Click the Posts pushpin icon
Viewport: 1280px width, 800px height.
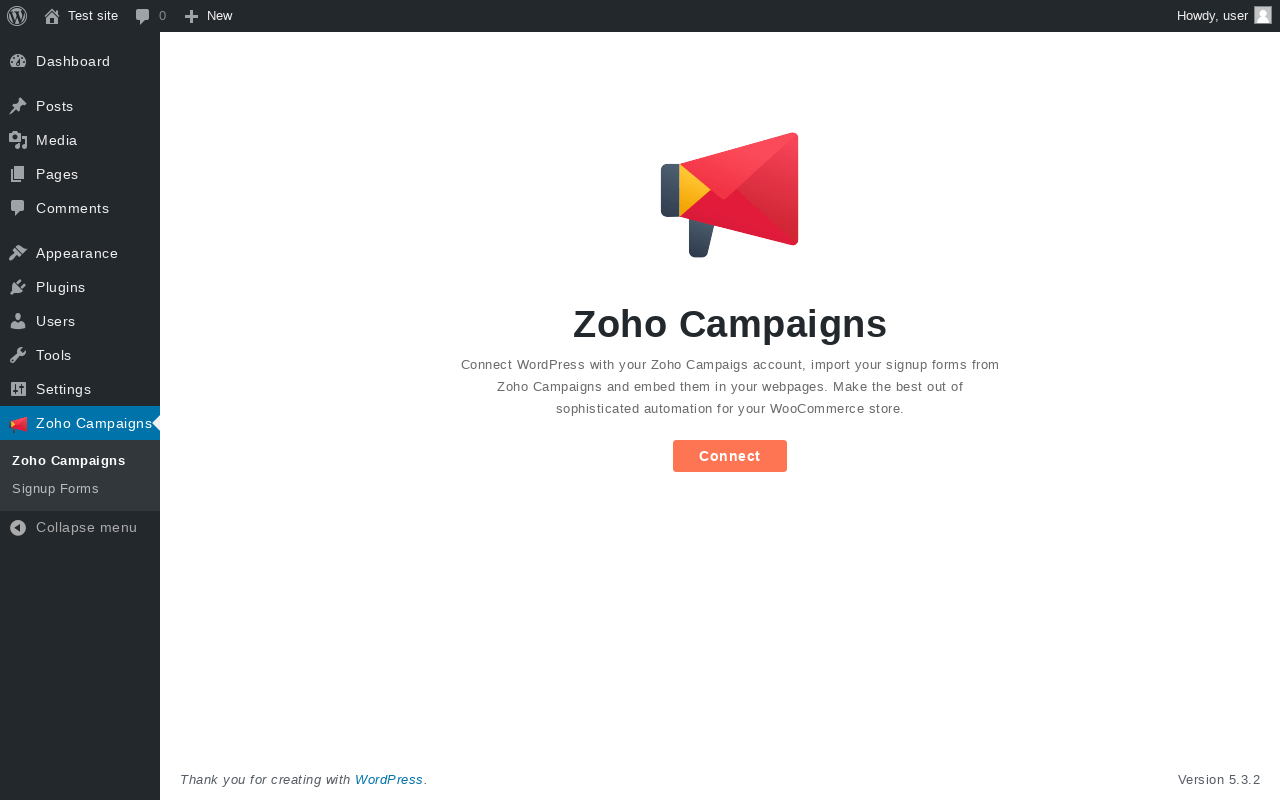click(18, 106)
